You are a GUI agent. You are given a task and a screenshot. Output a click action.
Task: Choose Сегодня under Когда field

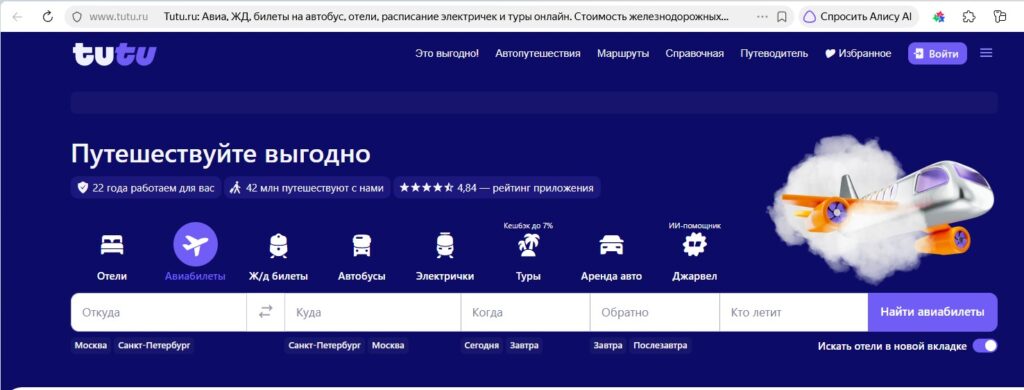coord(481,346)
